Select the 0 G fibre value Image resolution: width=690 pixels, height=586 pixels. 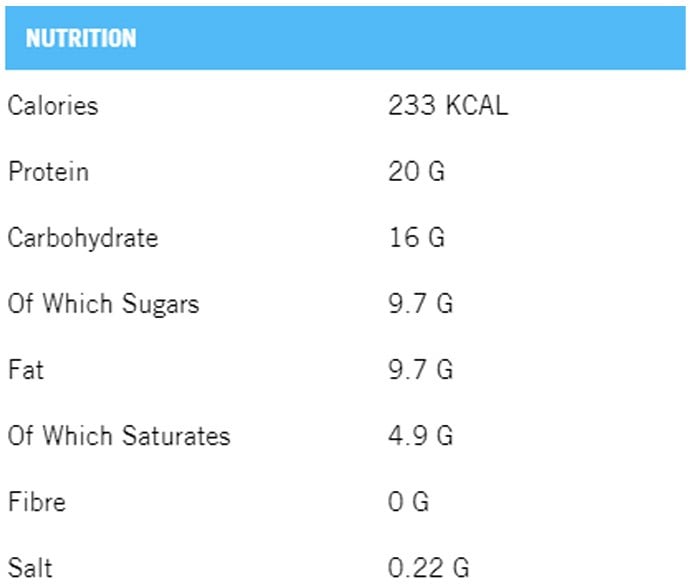[408, 502]
